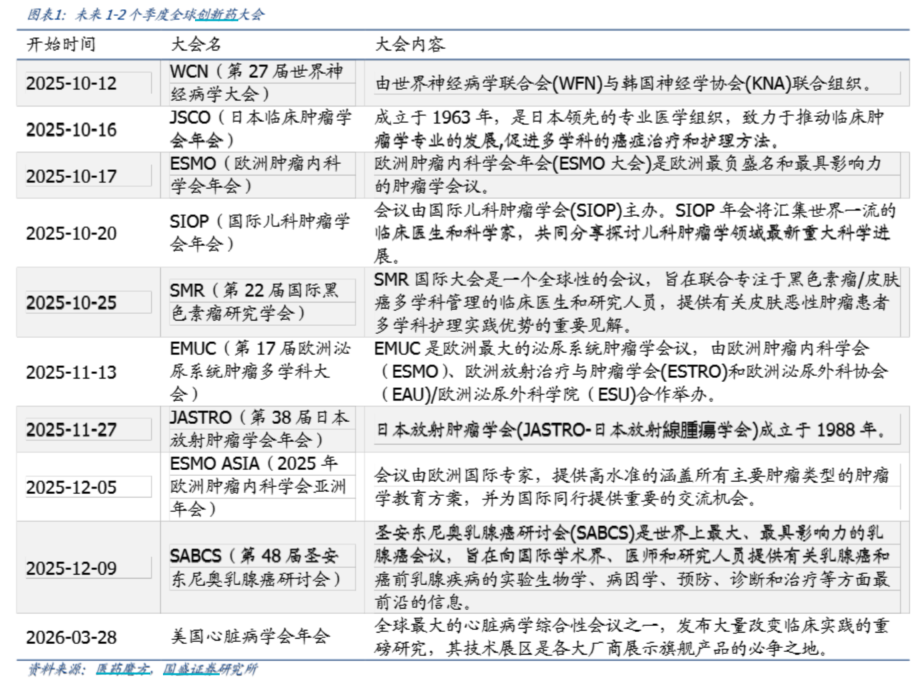
Task: Select conference name JSCO（日本临床肿瘤学会年会）
Action: point(261,129)
